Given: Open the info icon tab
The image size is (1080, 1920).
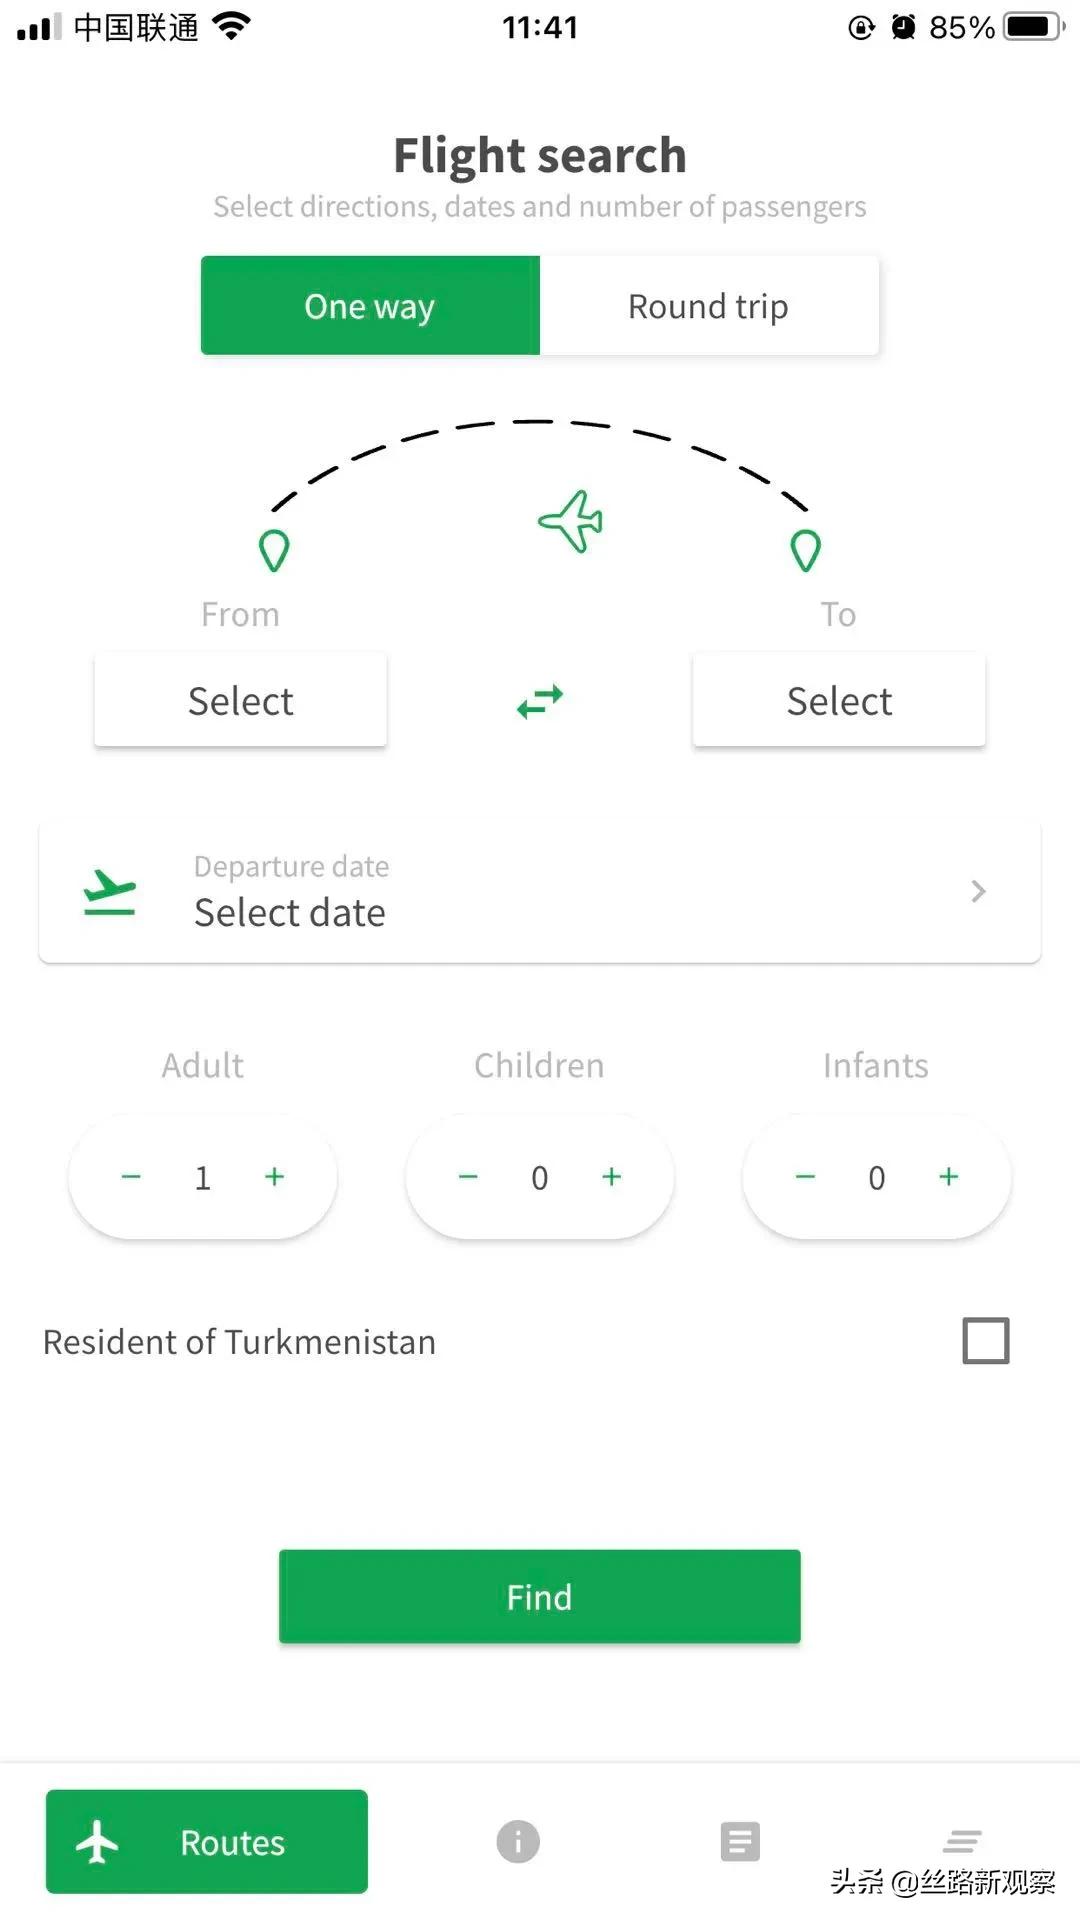Looking at the screenshot, I should [x=518, y=1841].
